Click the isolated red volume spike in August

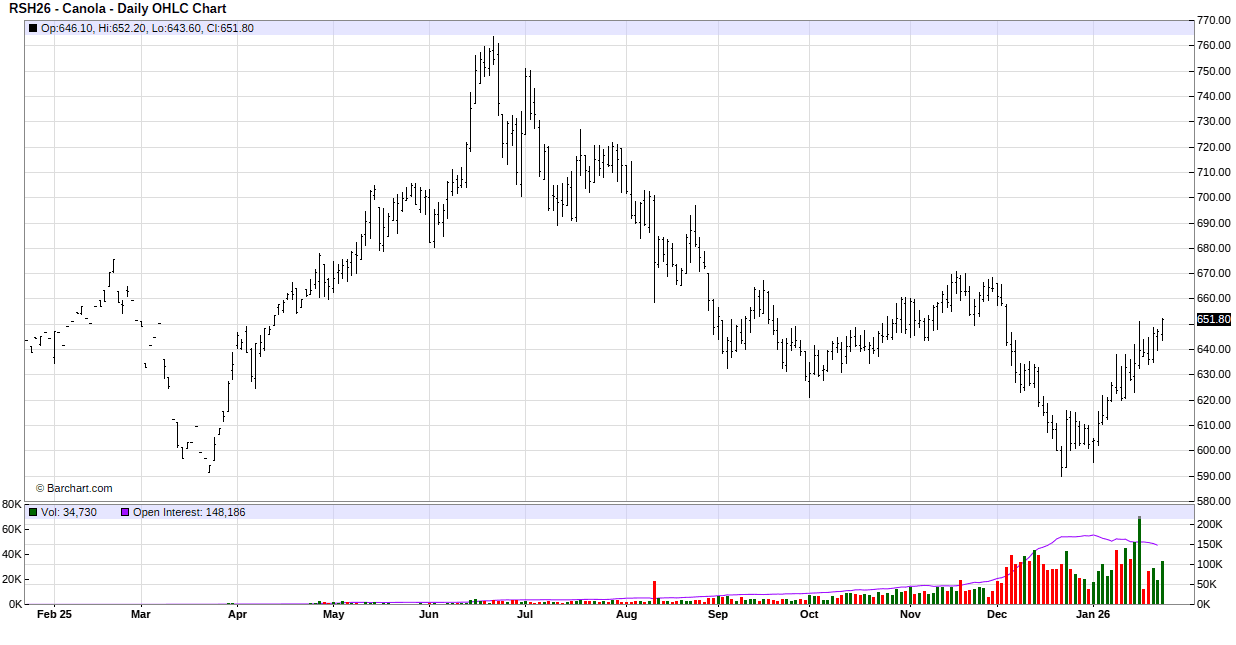pos(654,592)
